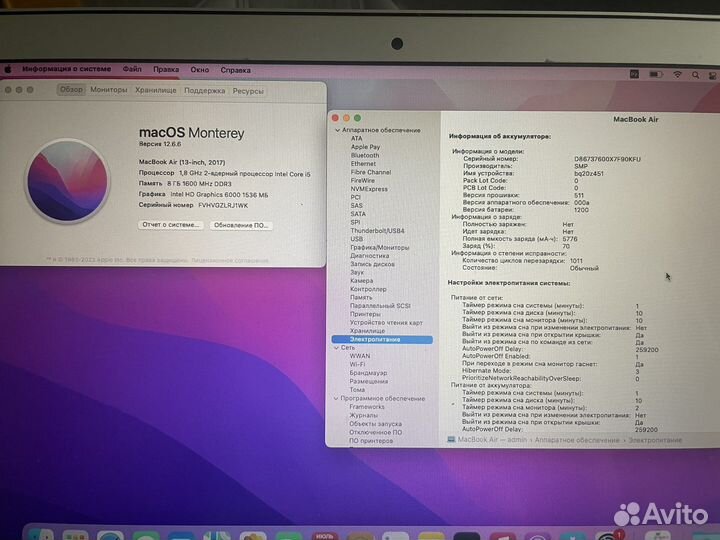Switch to the Обзор tab
Viewport: 720px width, 540px height.
pos(71,90)
